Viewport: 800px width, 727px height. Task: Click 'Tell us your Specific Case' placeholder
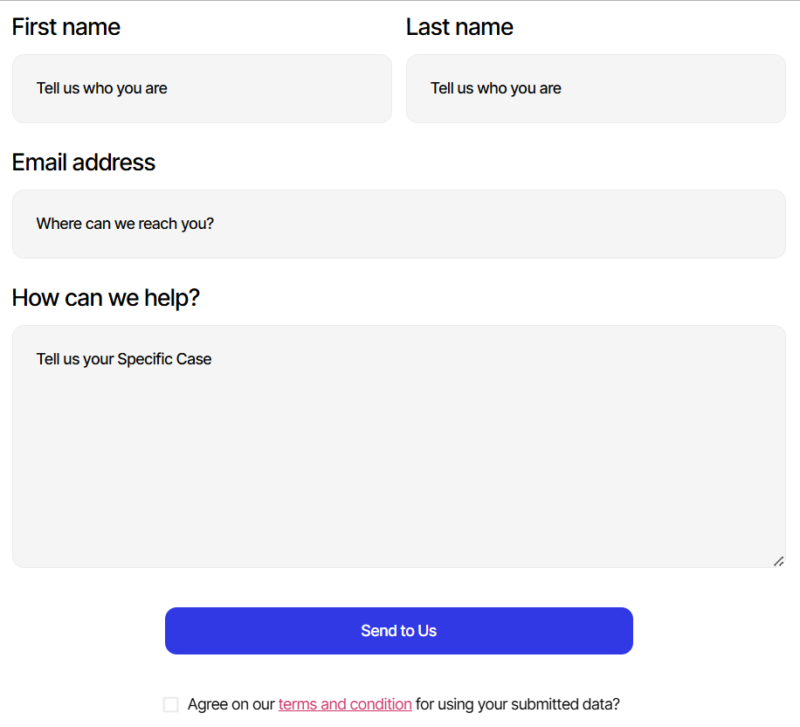[124, 359]
